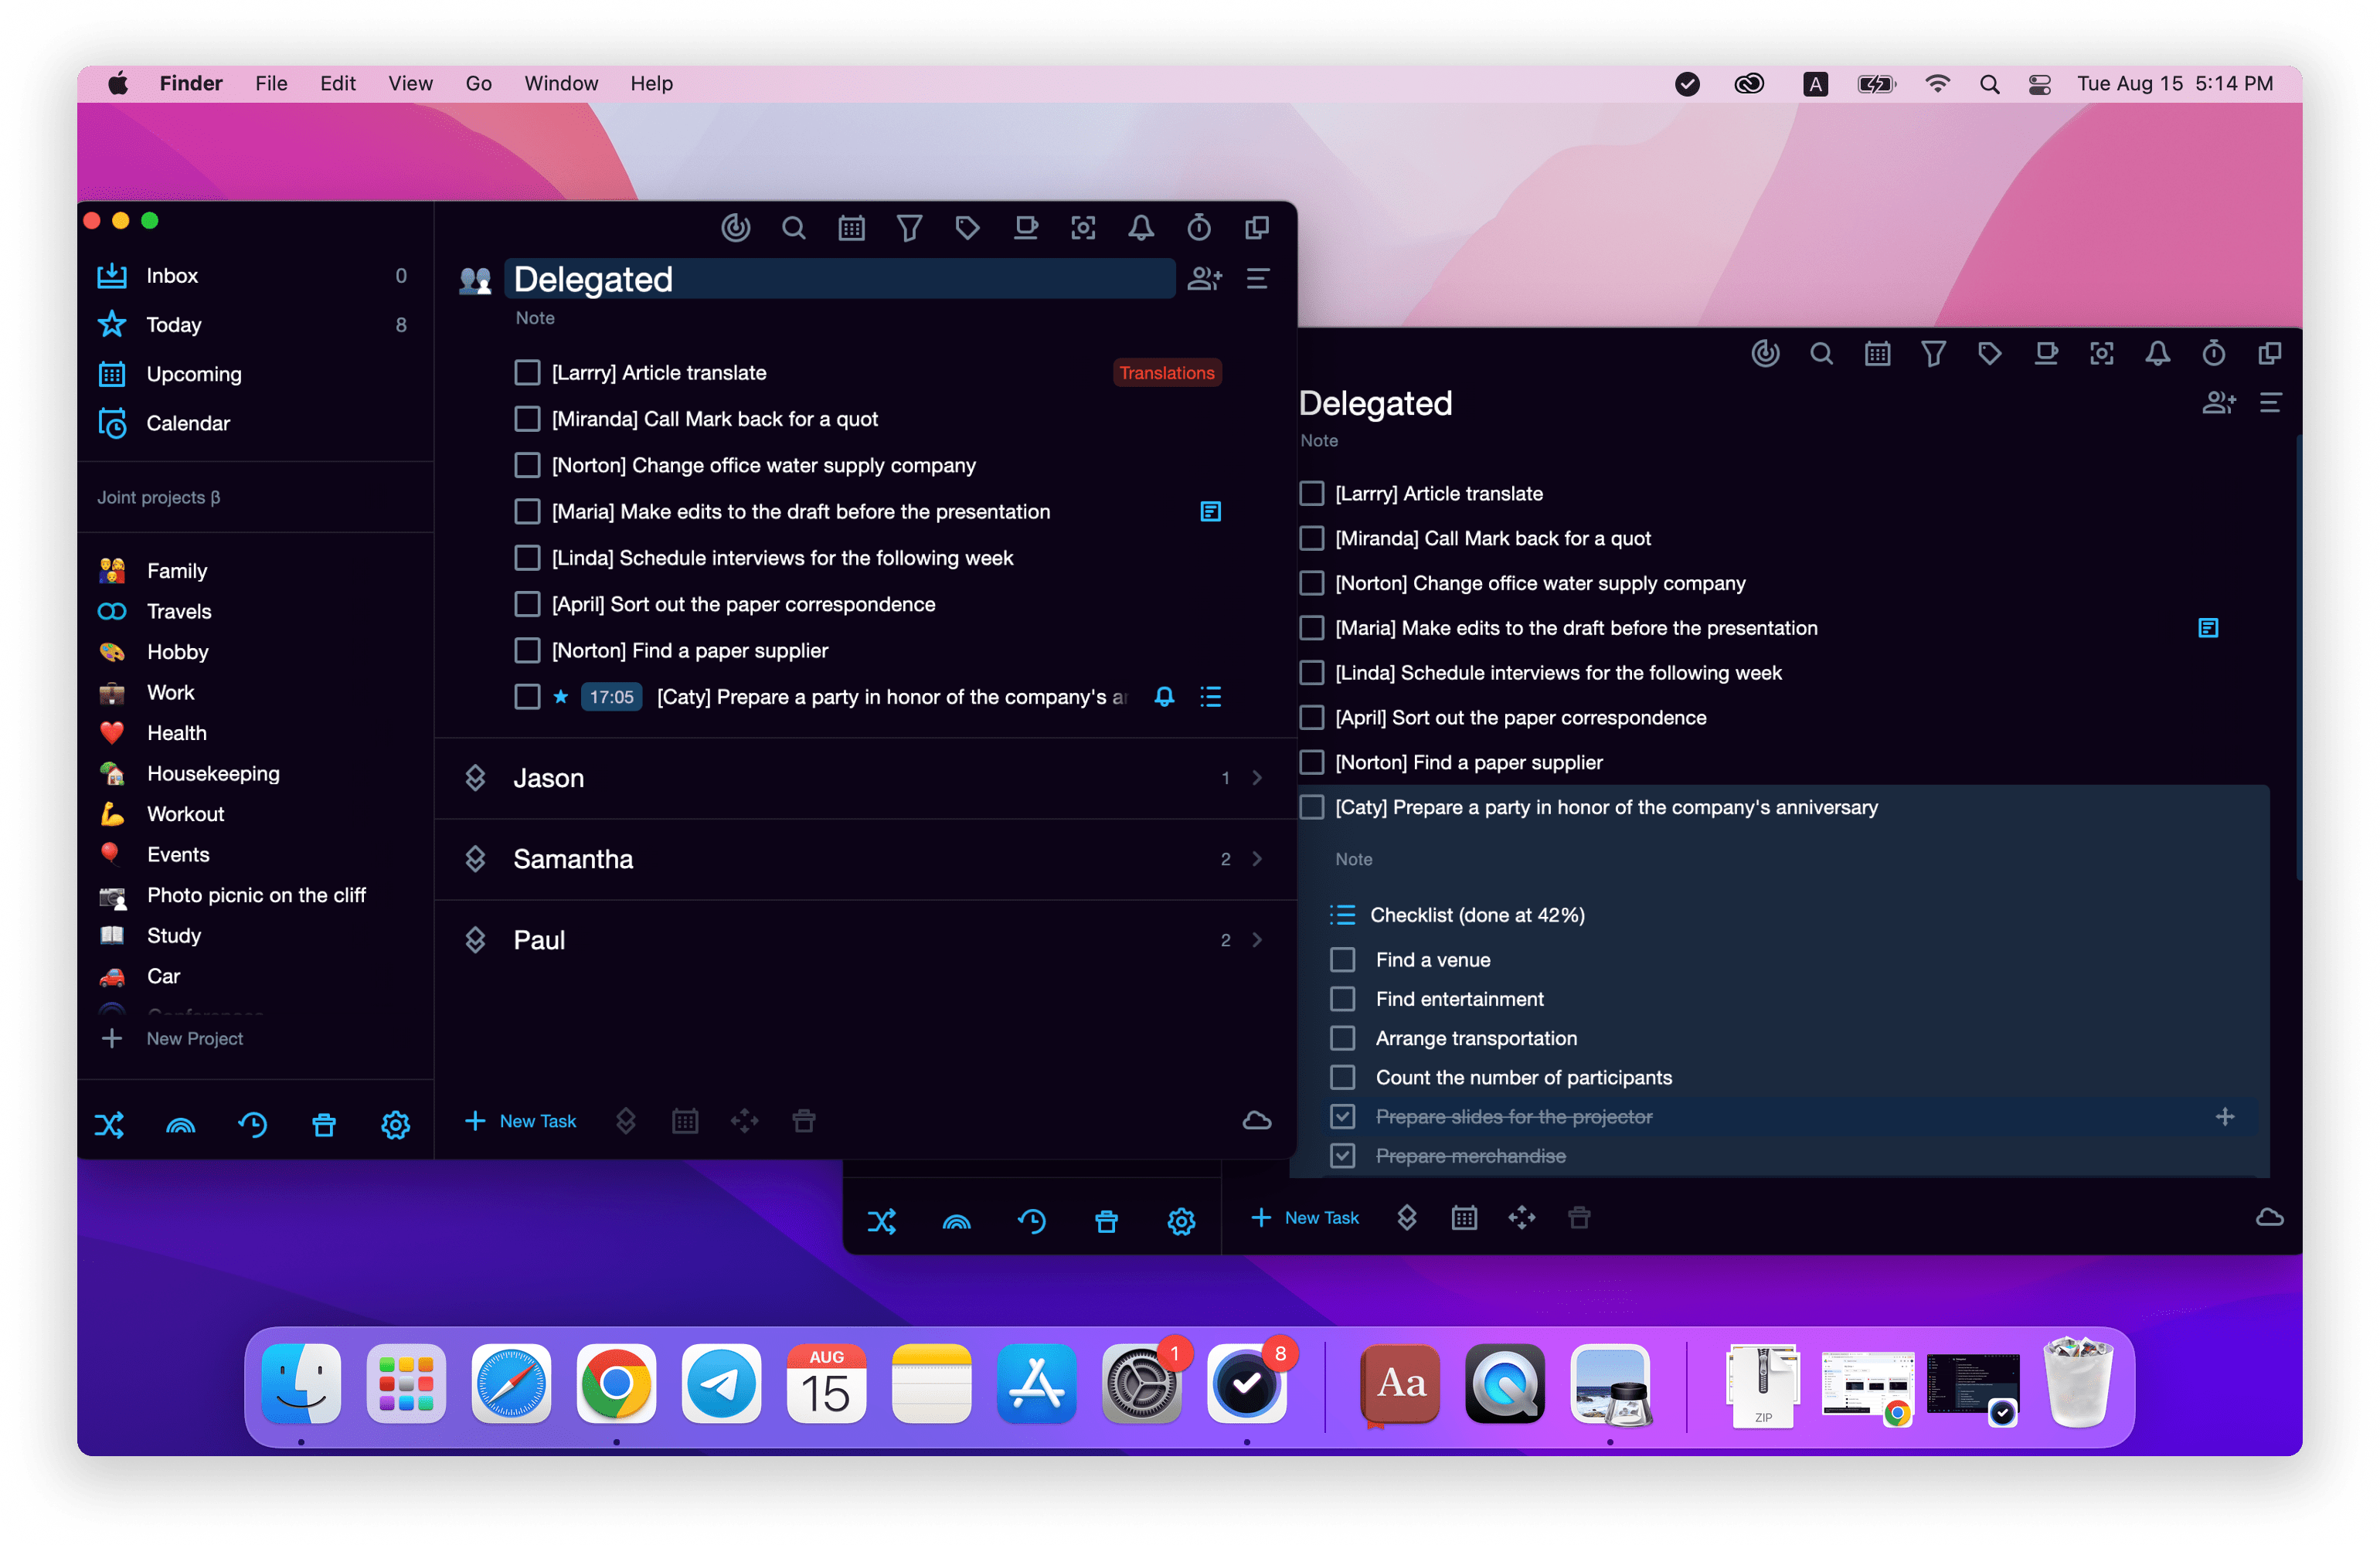
Task: Click the checklist icon on Caty task, front window
Action: [1210, 697]
